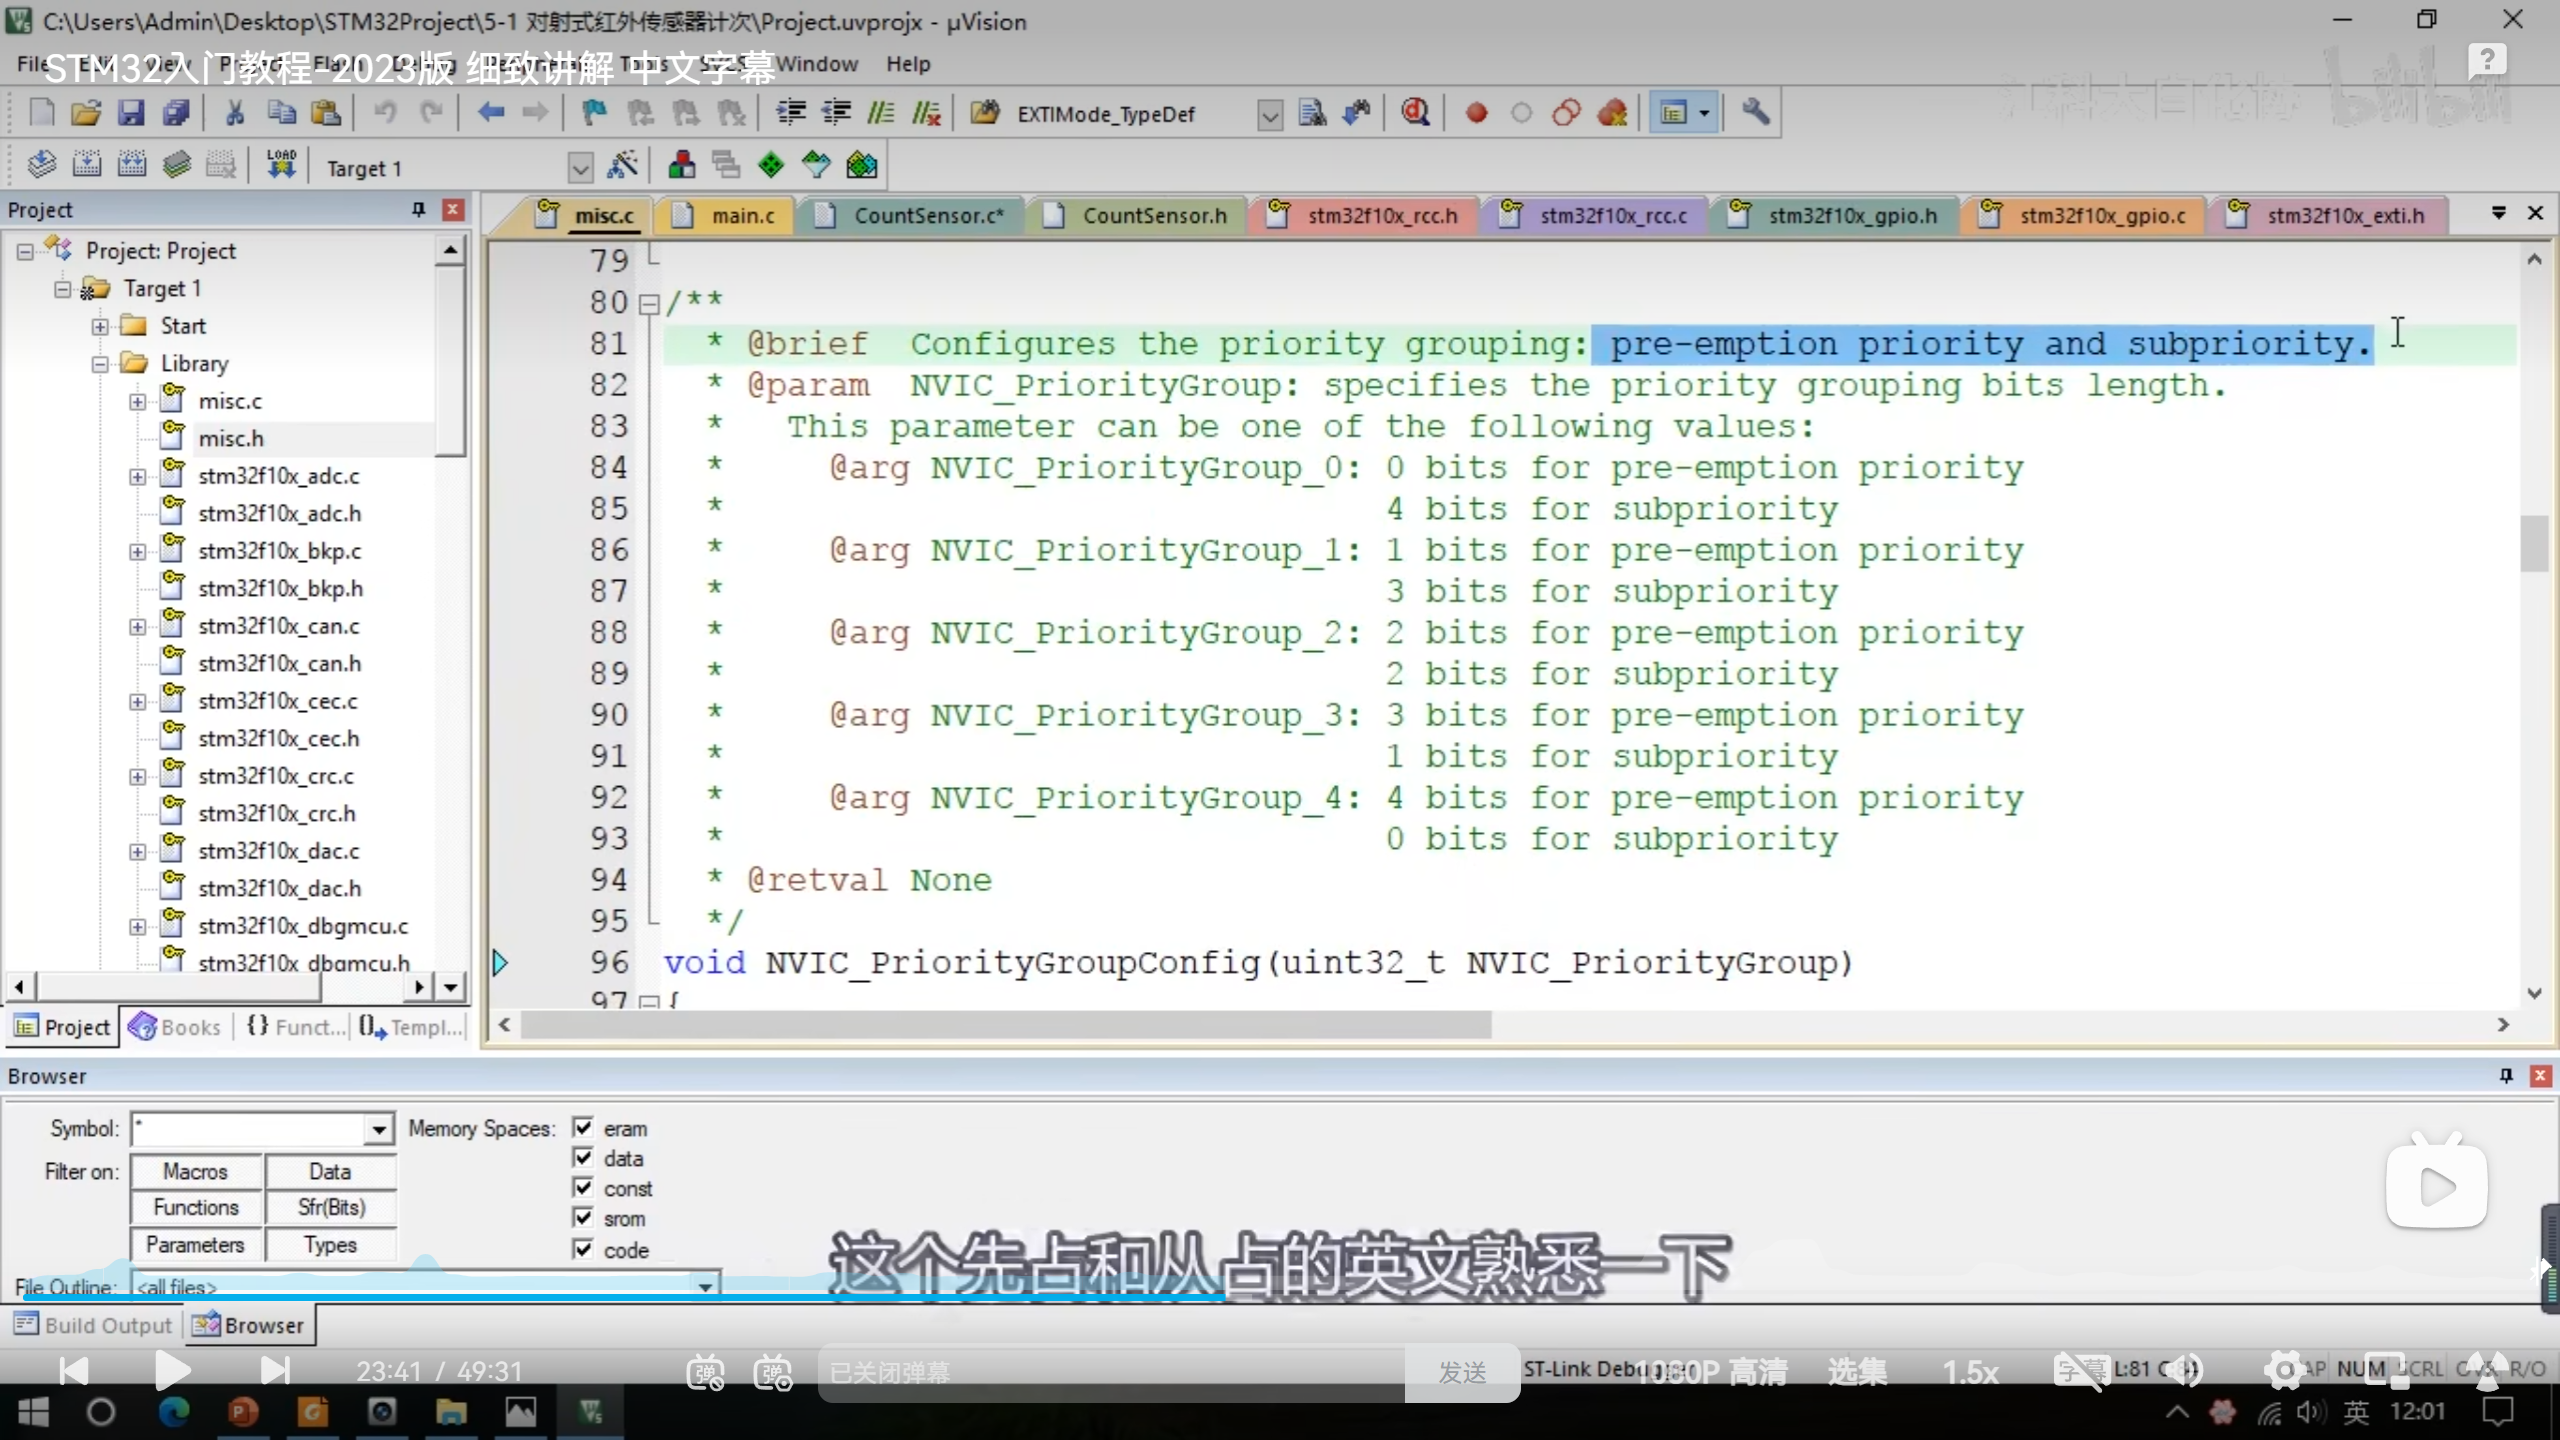Viewport: 2560px width, 1440px height.
Task: Open the Target 1 dropdown
Action: pyautogui.click(x=580, y=168)
